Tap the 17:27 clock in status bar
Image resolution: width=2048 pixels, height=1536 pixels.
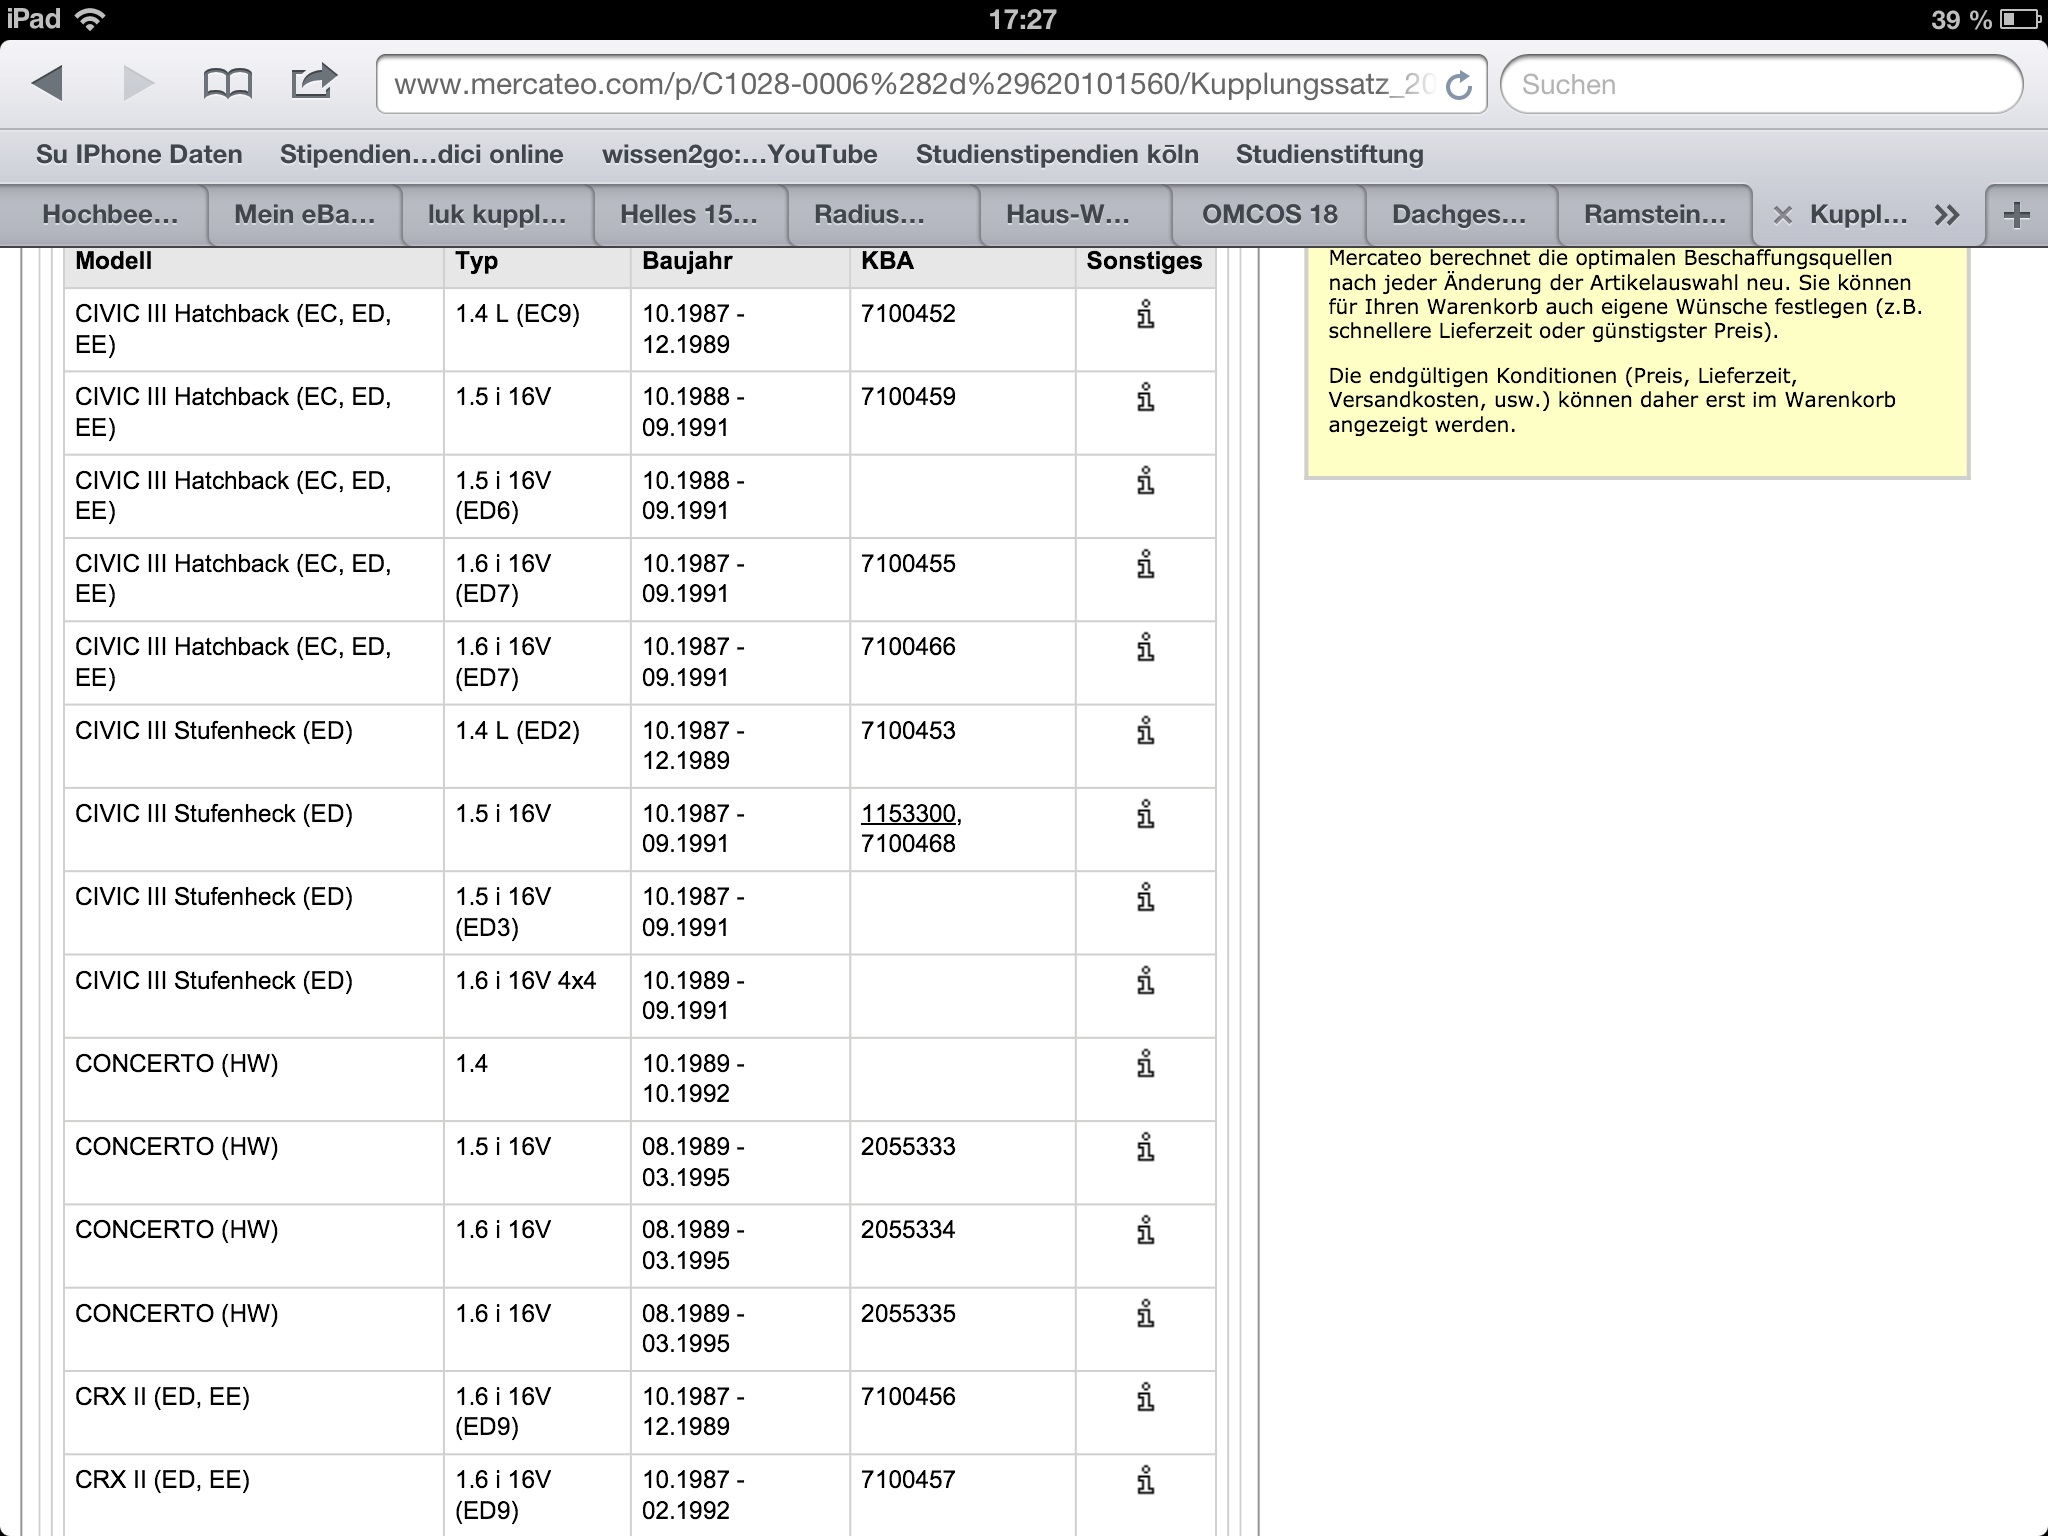pos(1022,19)
